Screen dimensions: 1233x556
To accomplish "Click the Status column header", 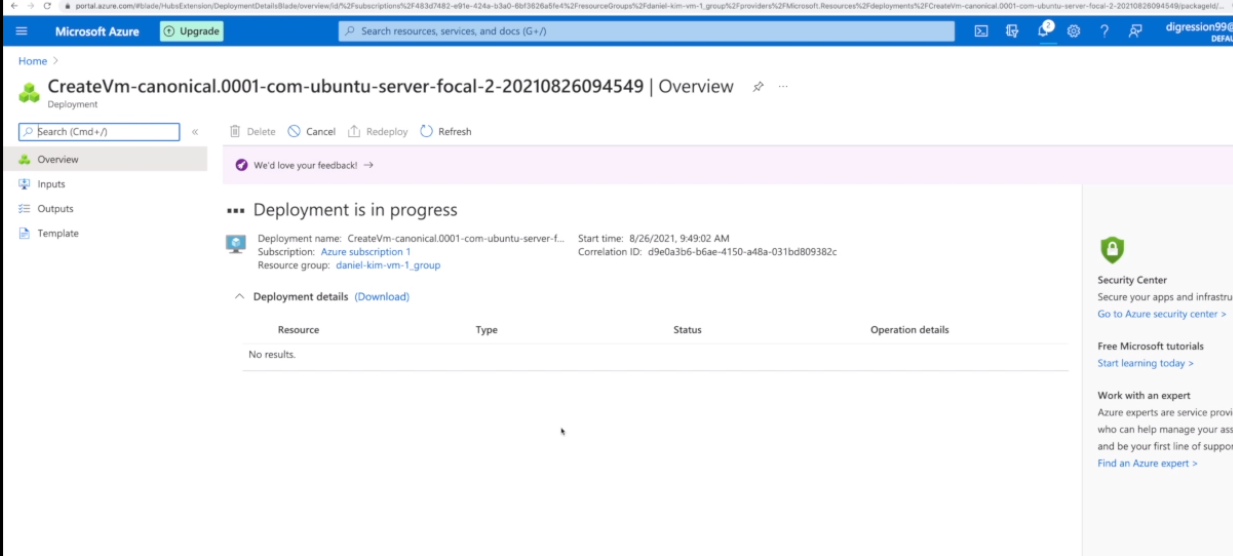I will (x=687, y=330).
